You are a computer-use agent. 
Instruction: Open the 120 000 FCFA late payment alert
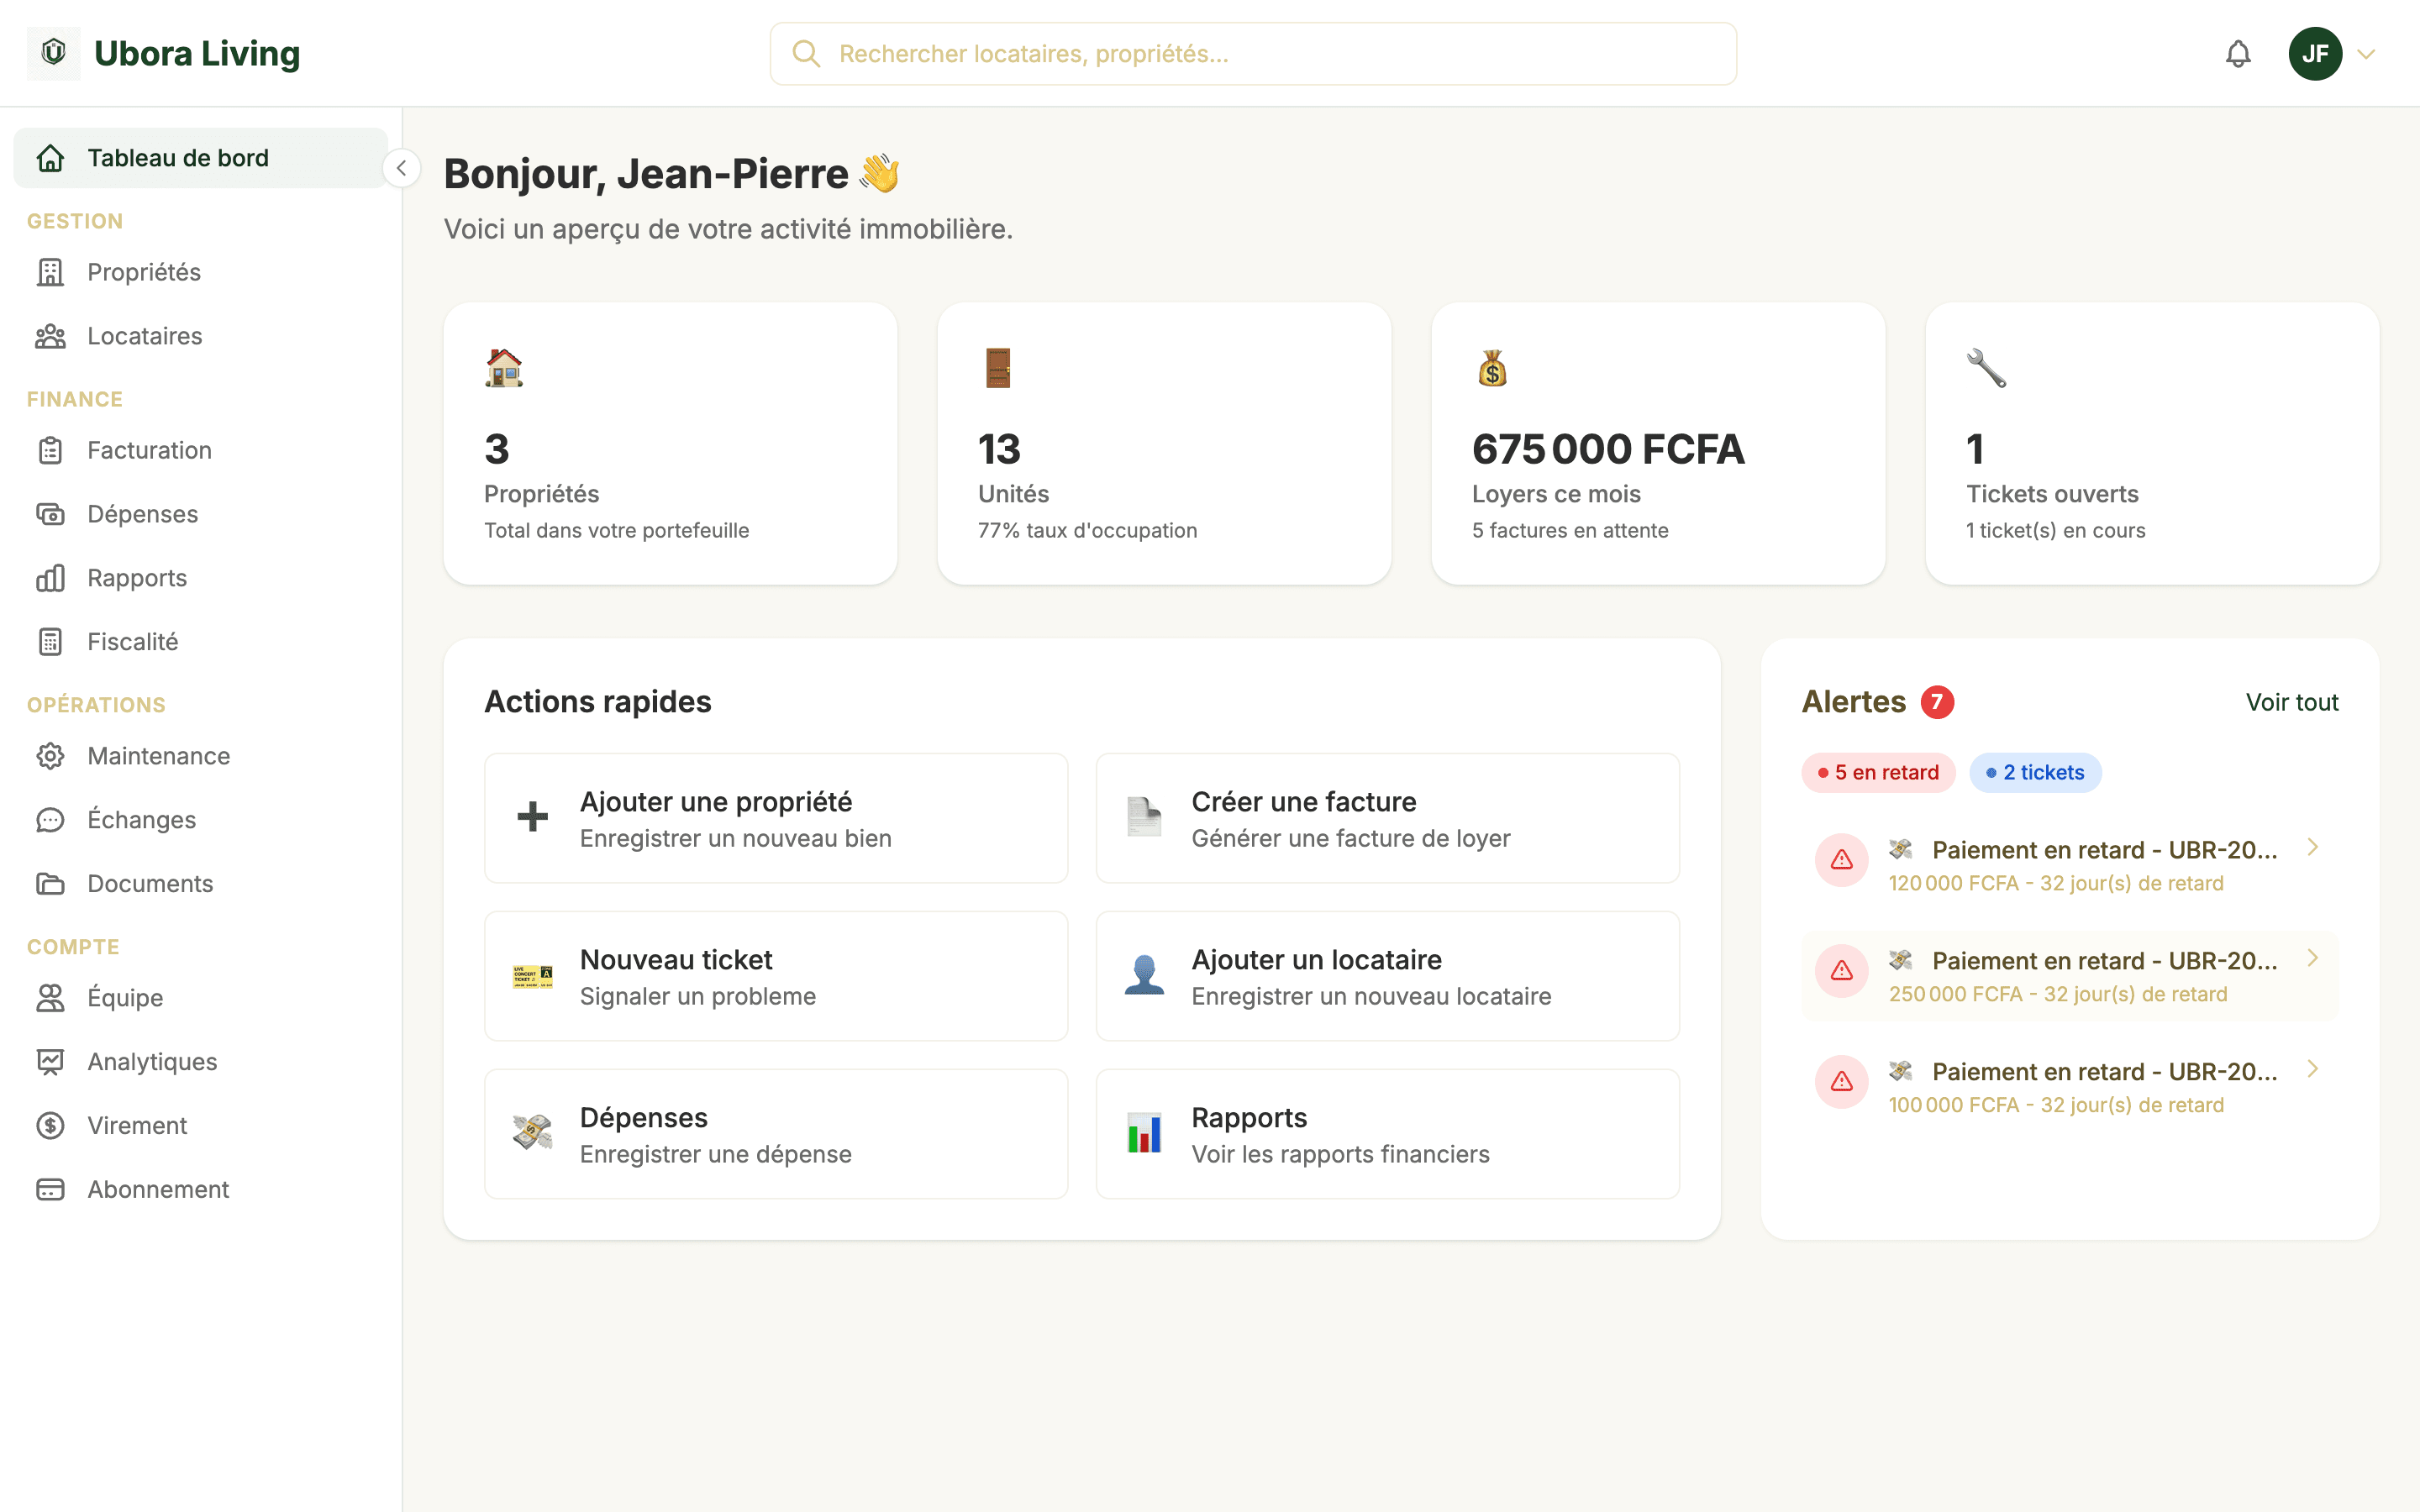2070,865
